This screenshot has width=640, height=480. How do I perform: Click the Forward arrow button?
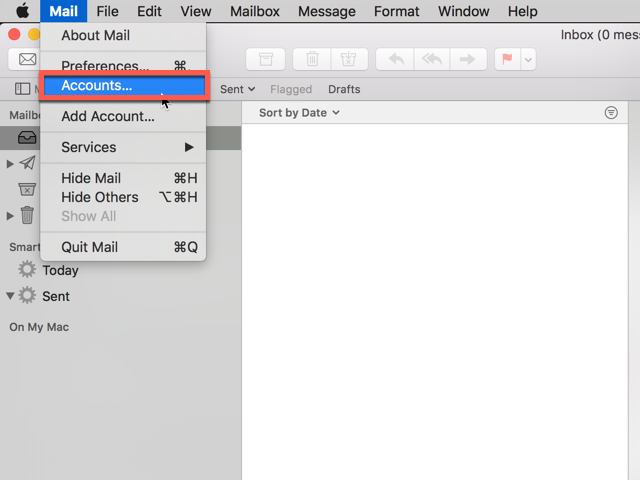click(467, 60)
